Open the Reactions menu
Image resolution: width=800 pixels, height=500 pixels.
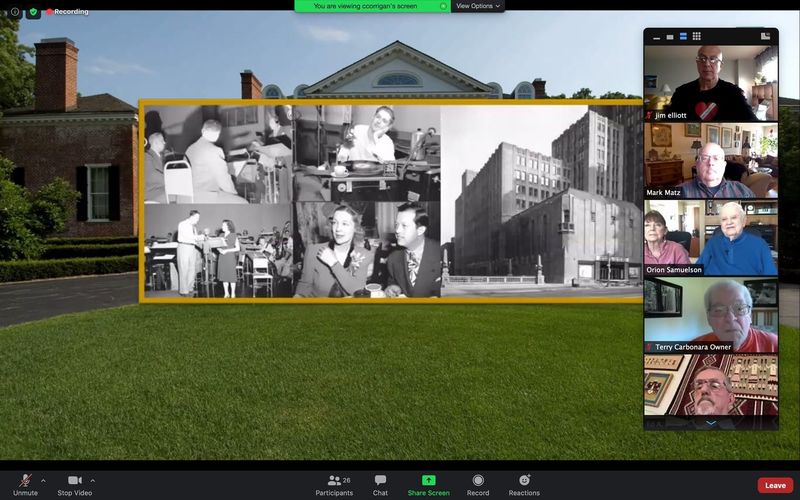click(x=524, y=485)
